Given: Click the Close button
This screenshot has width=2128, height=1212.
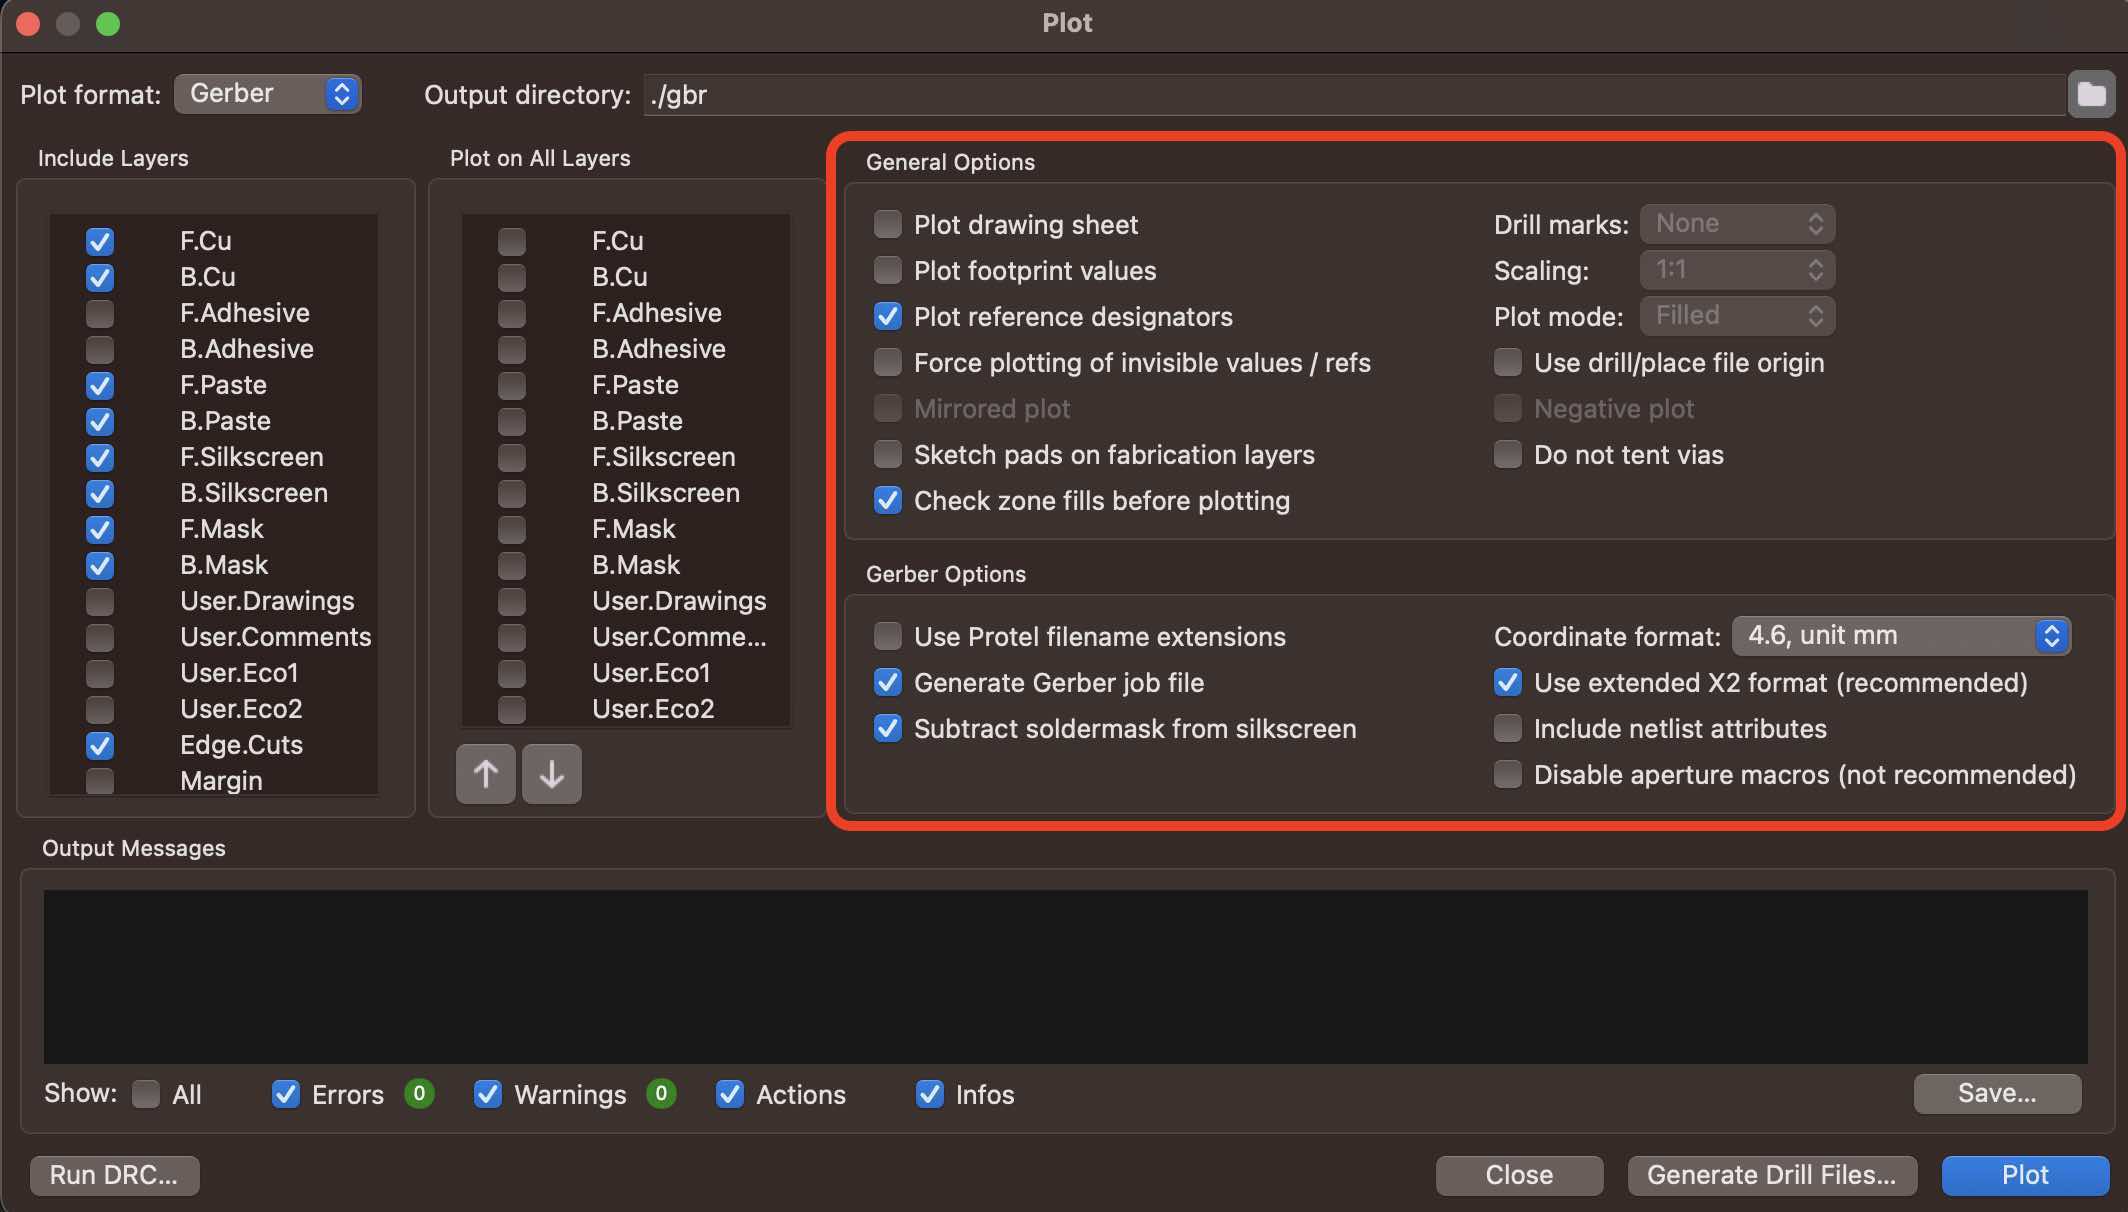Looking at the screenshot, I should [x=1519, y=1175].
